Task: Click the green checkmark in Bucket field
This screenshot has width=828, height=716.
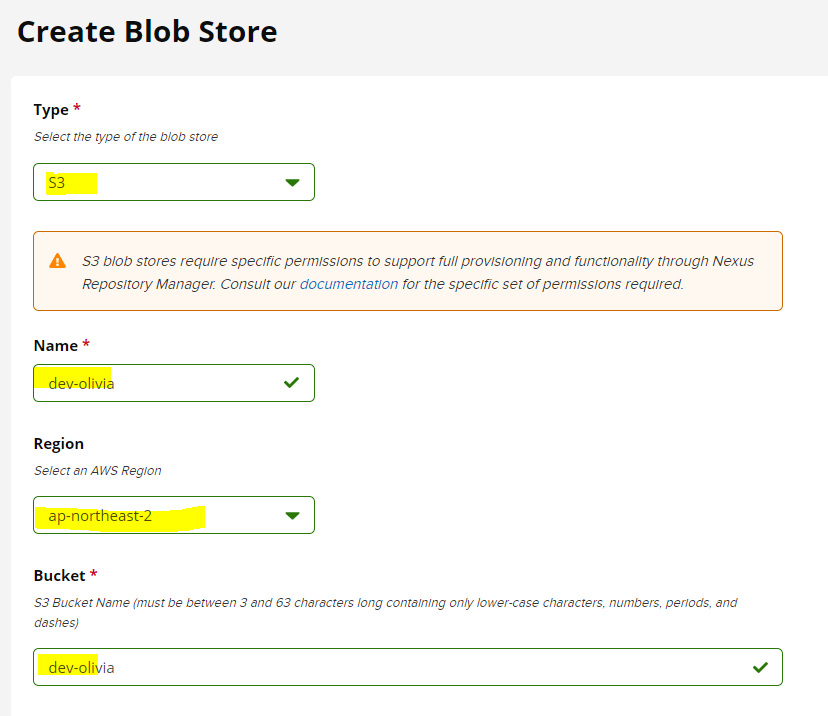Action: coord(760,667)
